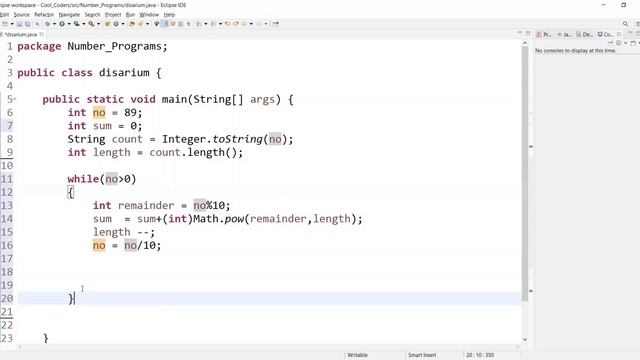The height and width of the screenshot is (360, 640).
Task: Open the Refactor menu
Action: [x=44, y=14]
